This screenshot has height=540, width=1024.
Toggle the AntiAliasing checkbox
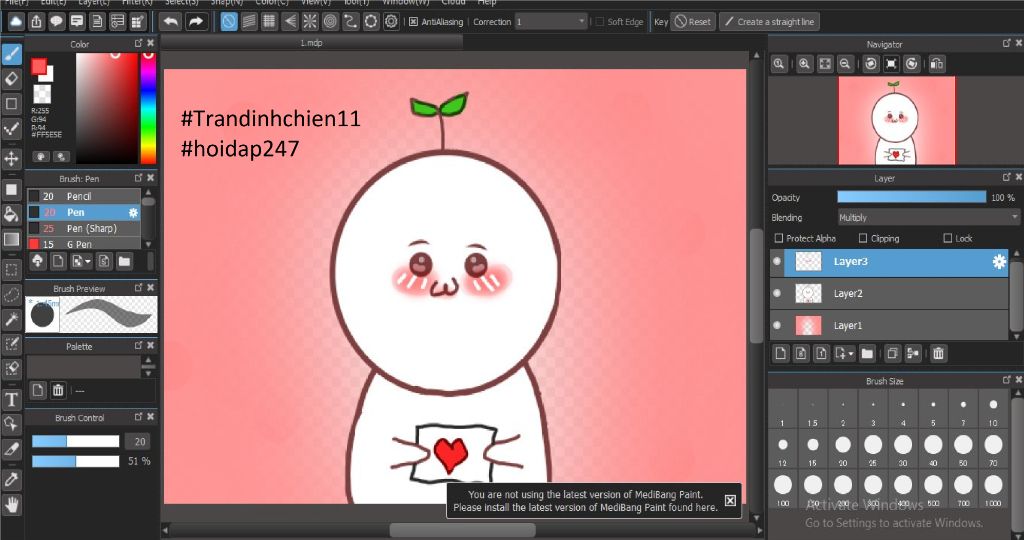[x=413, y=22]
